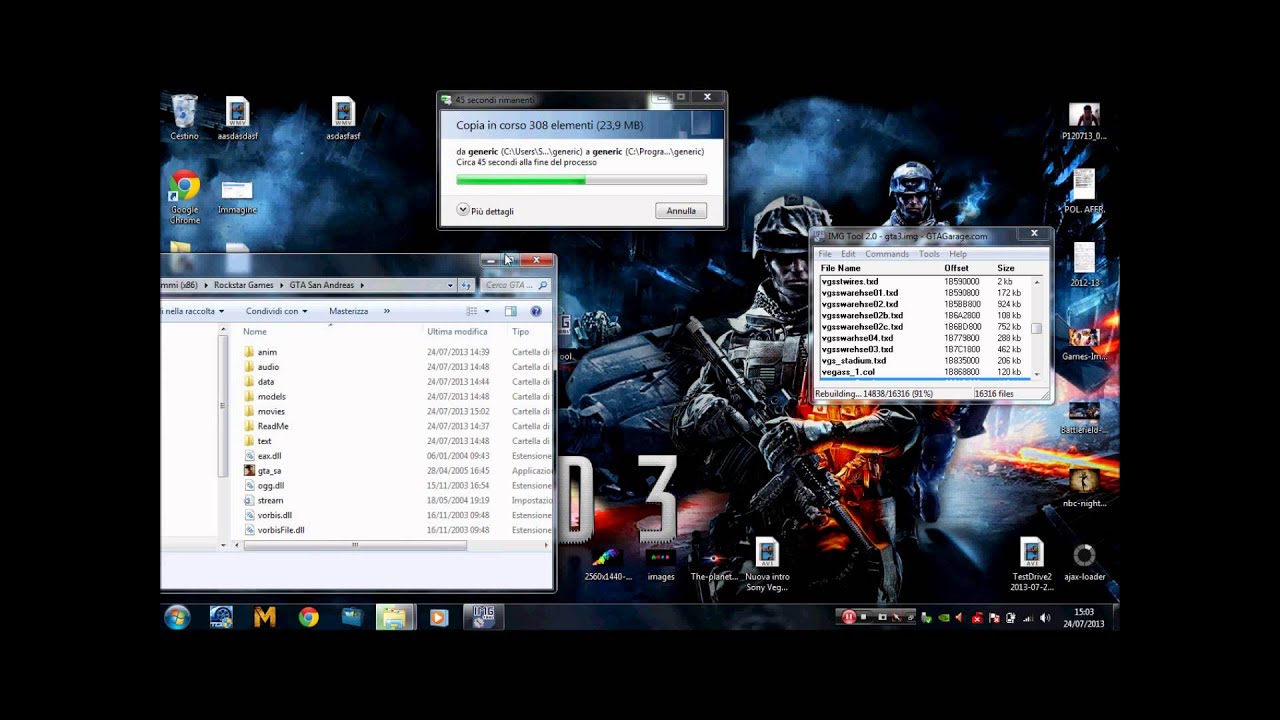Select the P120713_0... desktop image icon
The width and height of the screenshot is (1280, 720).
point(1084,121)
